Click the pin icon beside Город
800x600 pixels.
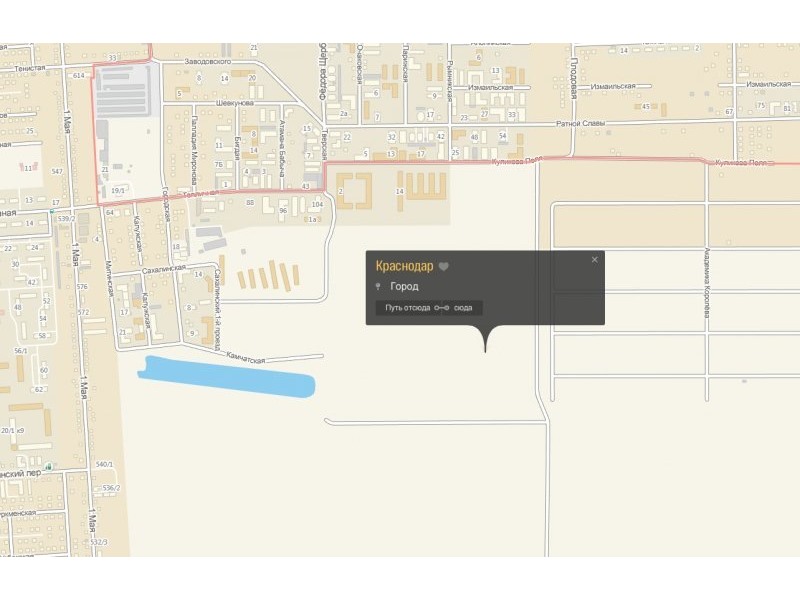coord(378,287)
